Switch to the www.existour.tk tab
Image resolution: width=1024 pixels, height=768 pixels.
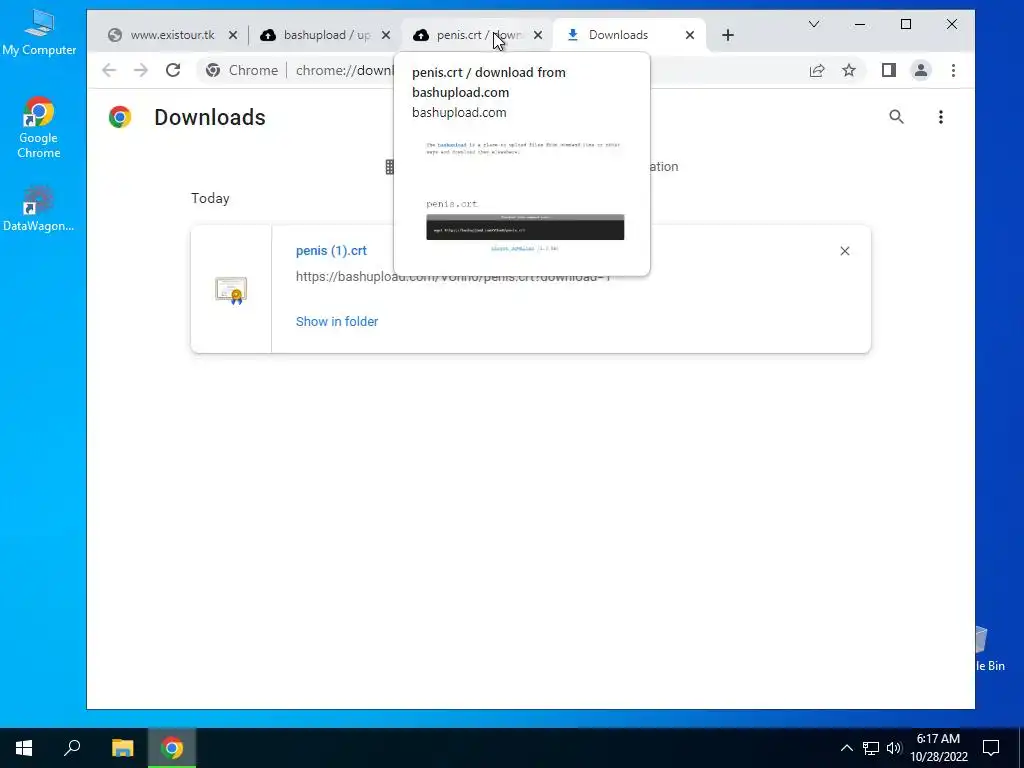tap(171, 35)
